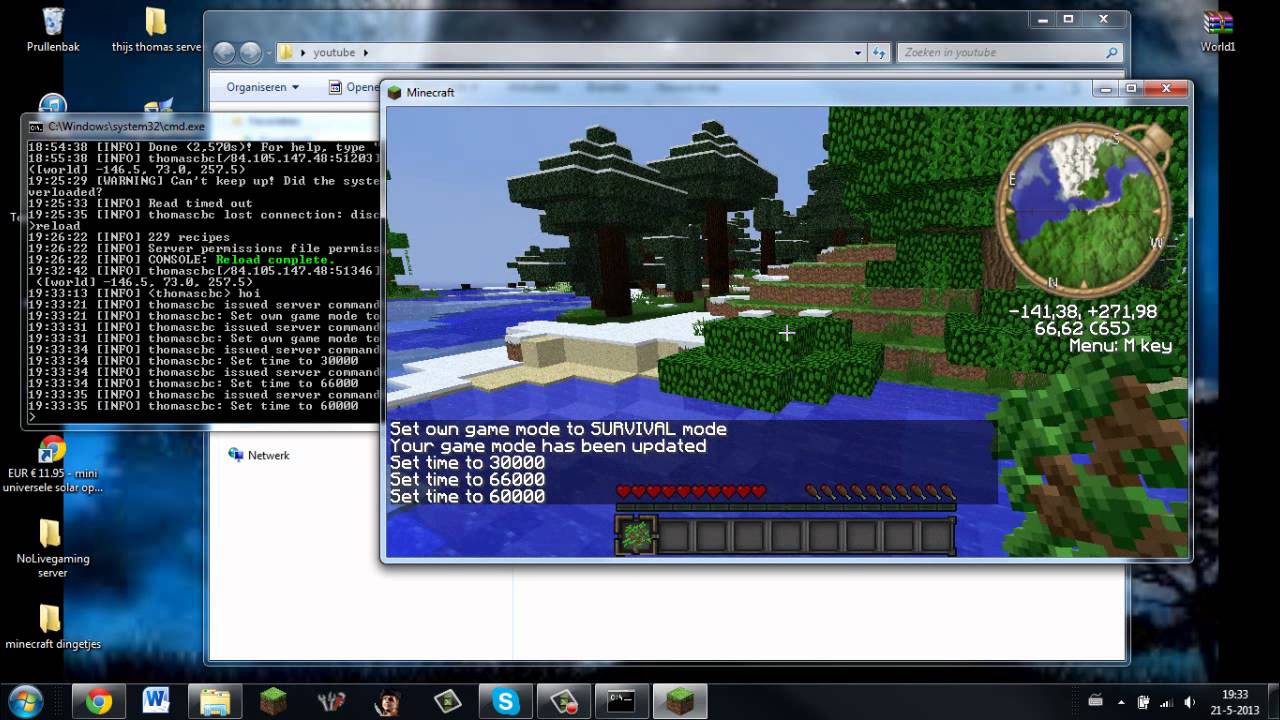Open the green cube taskbar icon beside Skype

pyautogui.click(x=447, y=701)
